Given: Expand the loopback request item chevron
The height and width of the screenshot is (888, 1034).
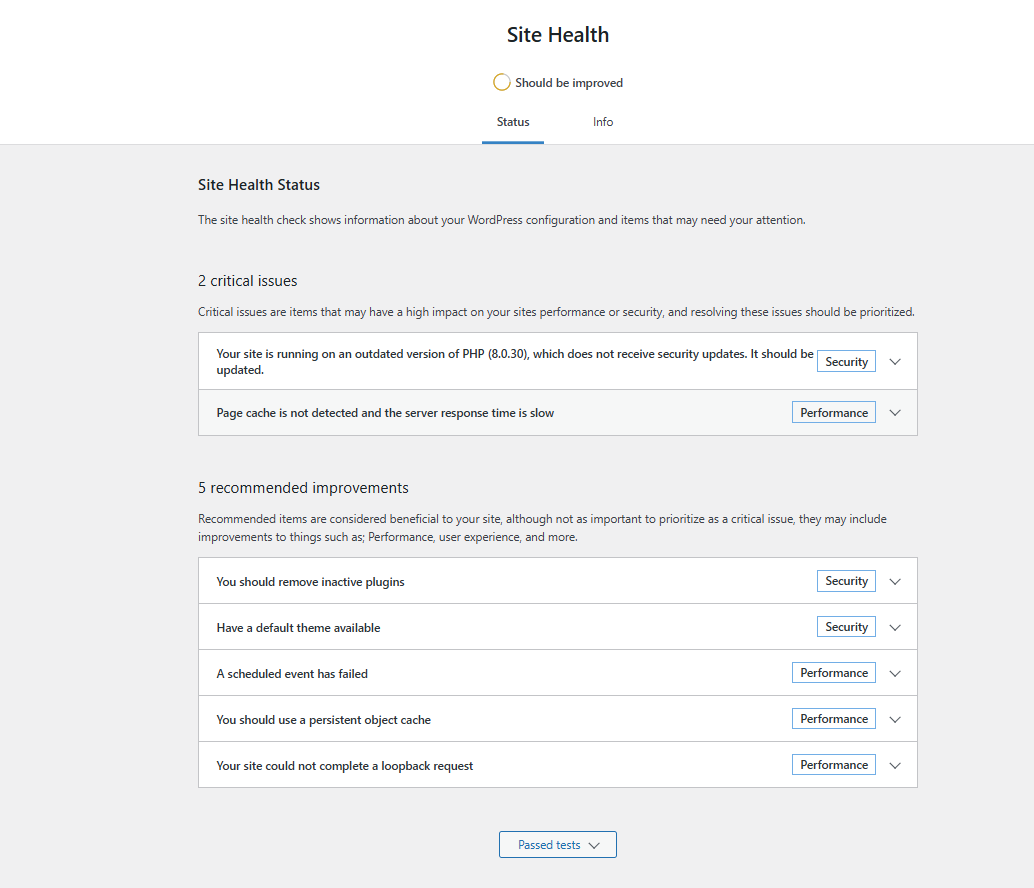Looking at the screenshot, I should tap(895, 765).
